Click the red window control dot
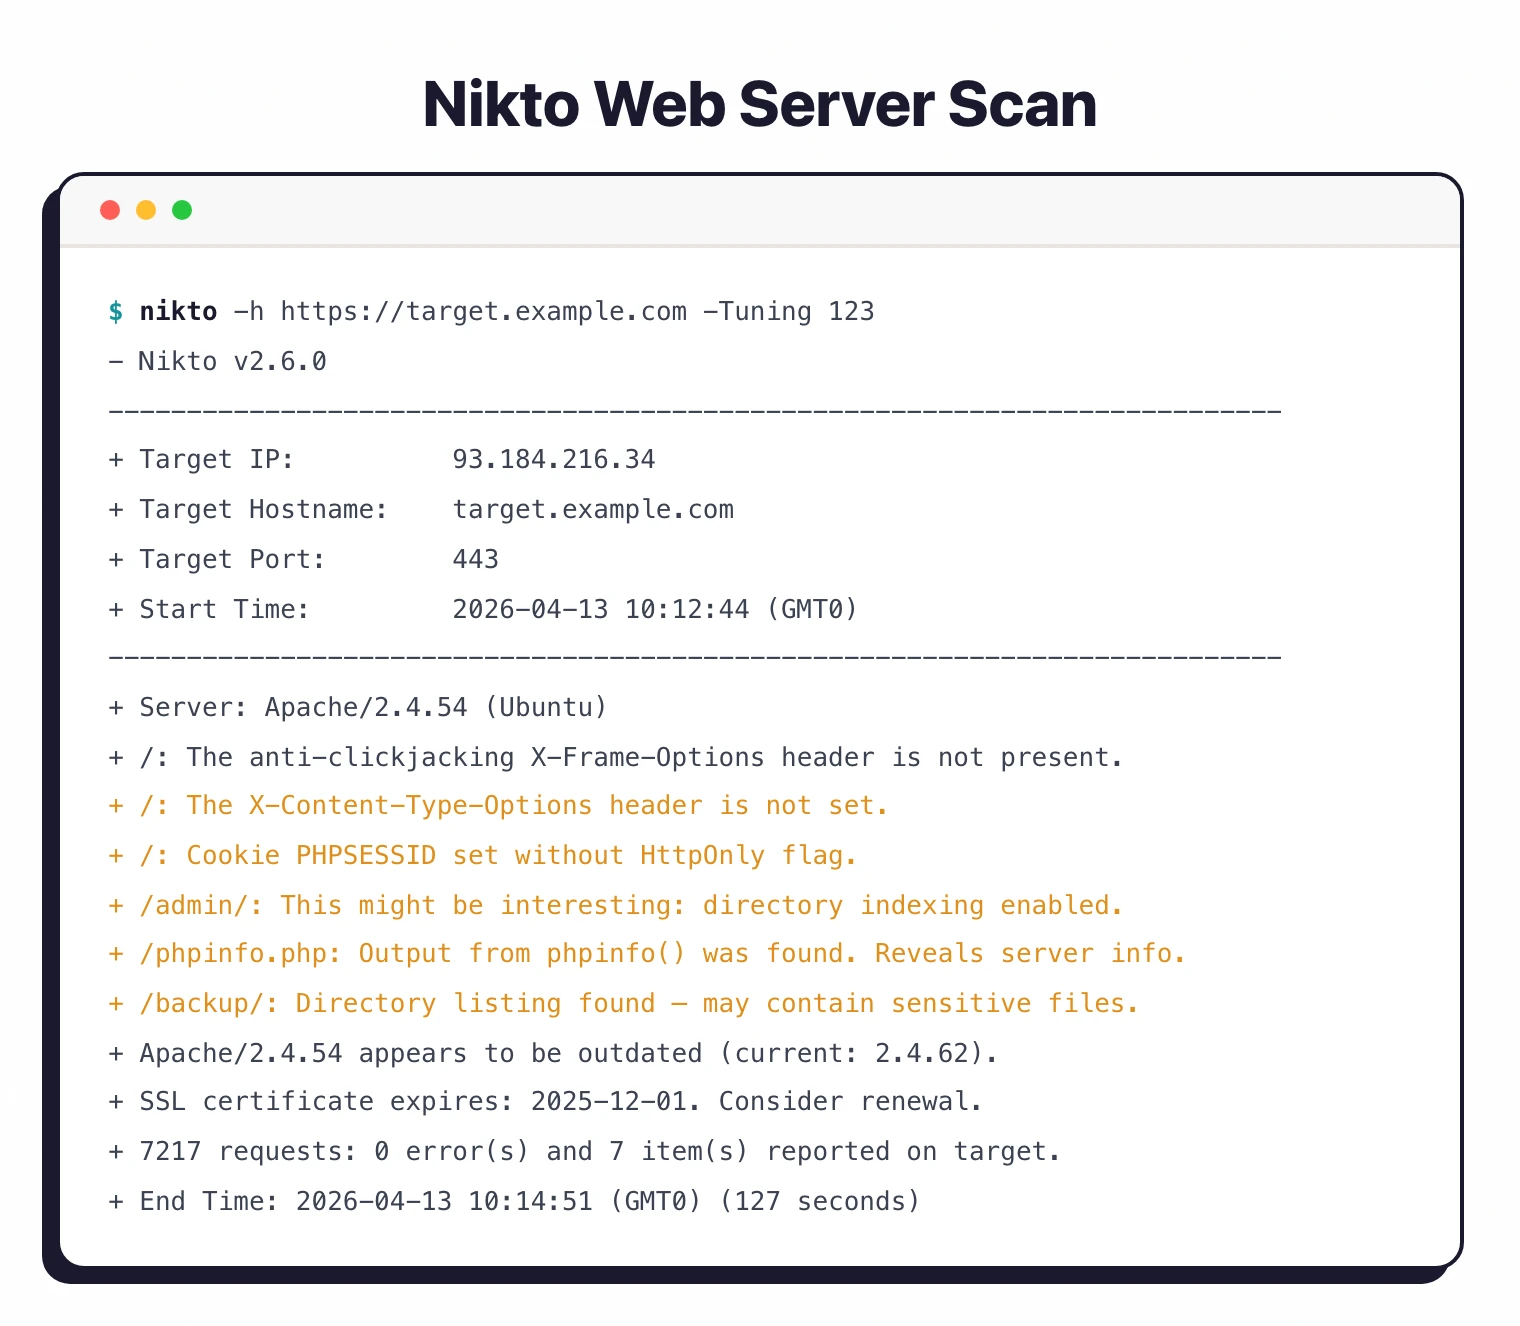 [110, 210]
